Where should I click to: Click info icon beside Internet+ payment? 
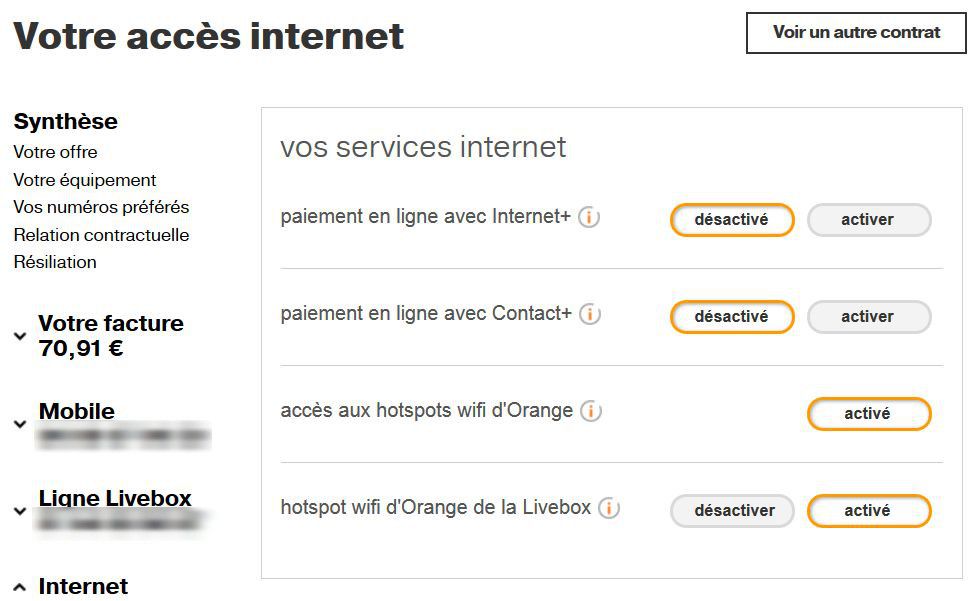[x=589, y=217]
